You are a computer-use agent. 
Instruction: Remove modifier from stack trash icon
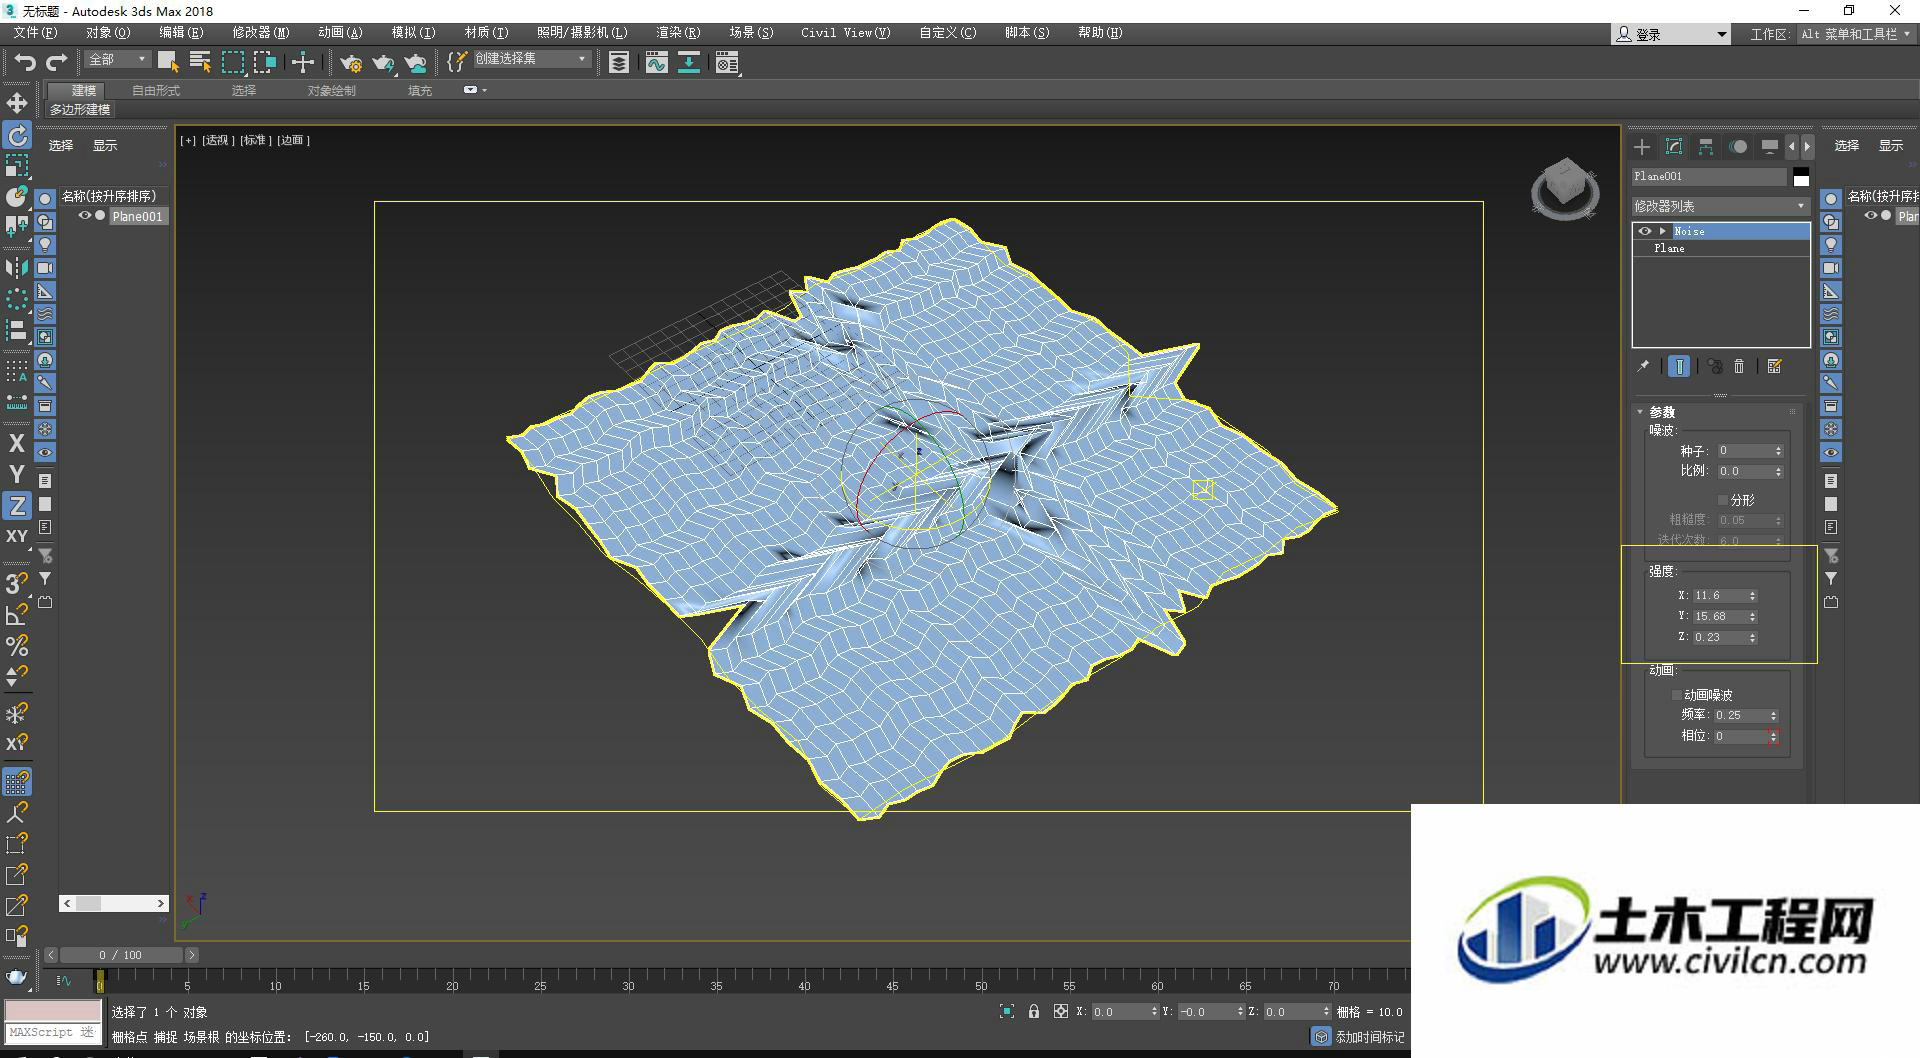1739,366
